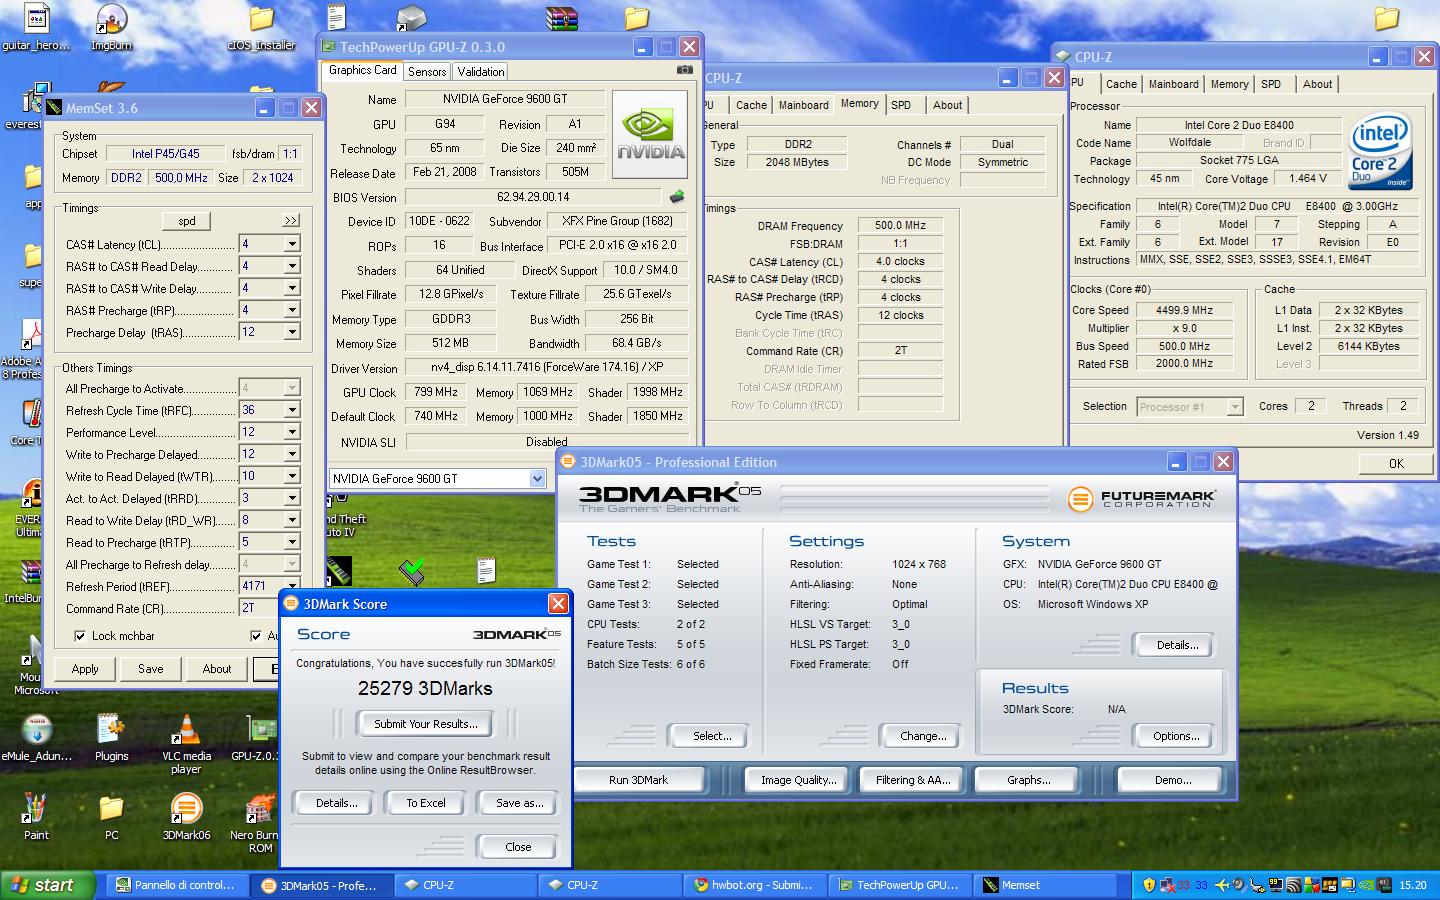Select the WinRAR archive icon on desktop
Image resolution: width=1440 pixels, height=900 pixels.
[561, 17]
